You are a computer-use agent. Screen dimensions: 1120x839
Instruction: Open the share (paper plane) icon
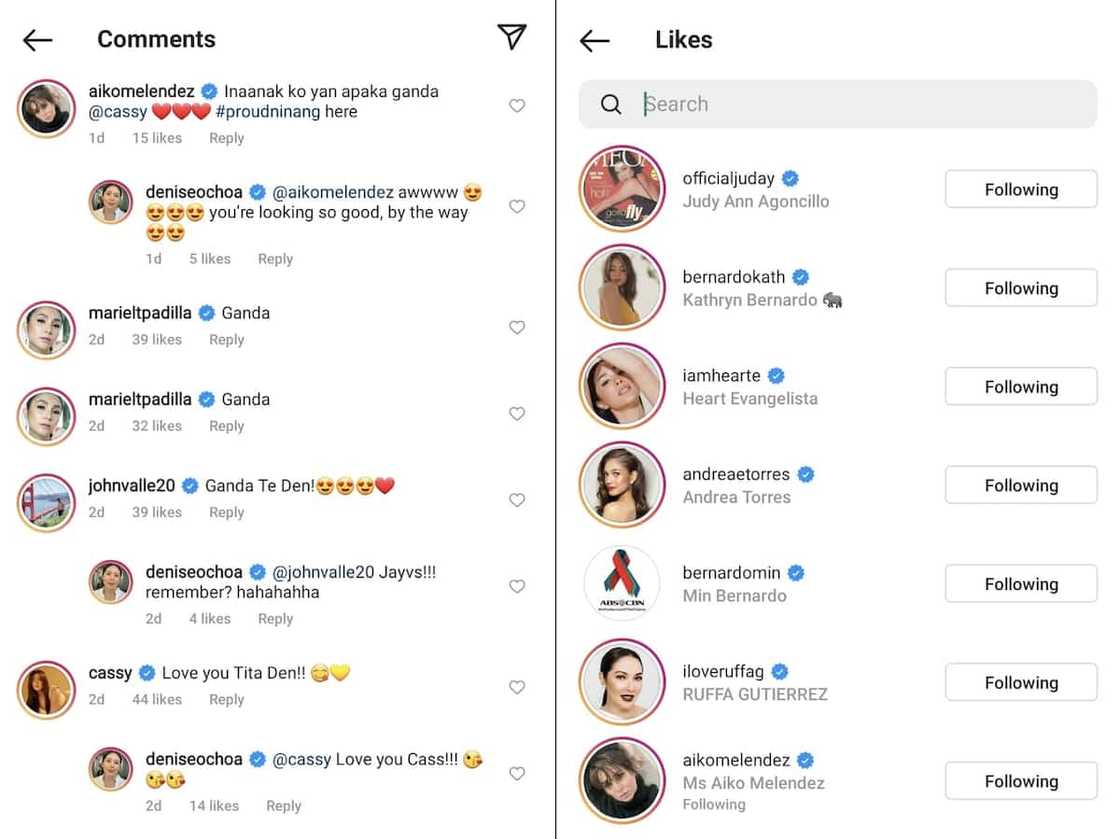click(x=511, y=36)
